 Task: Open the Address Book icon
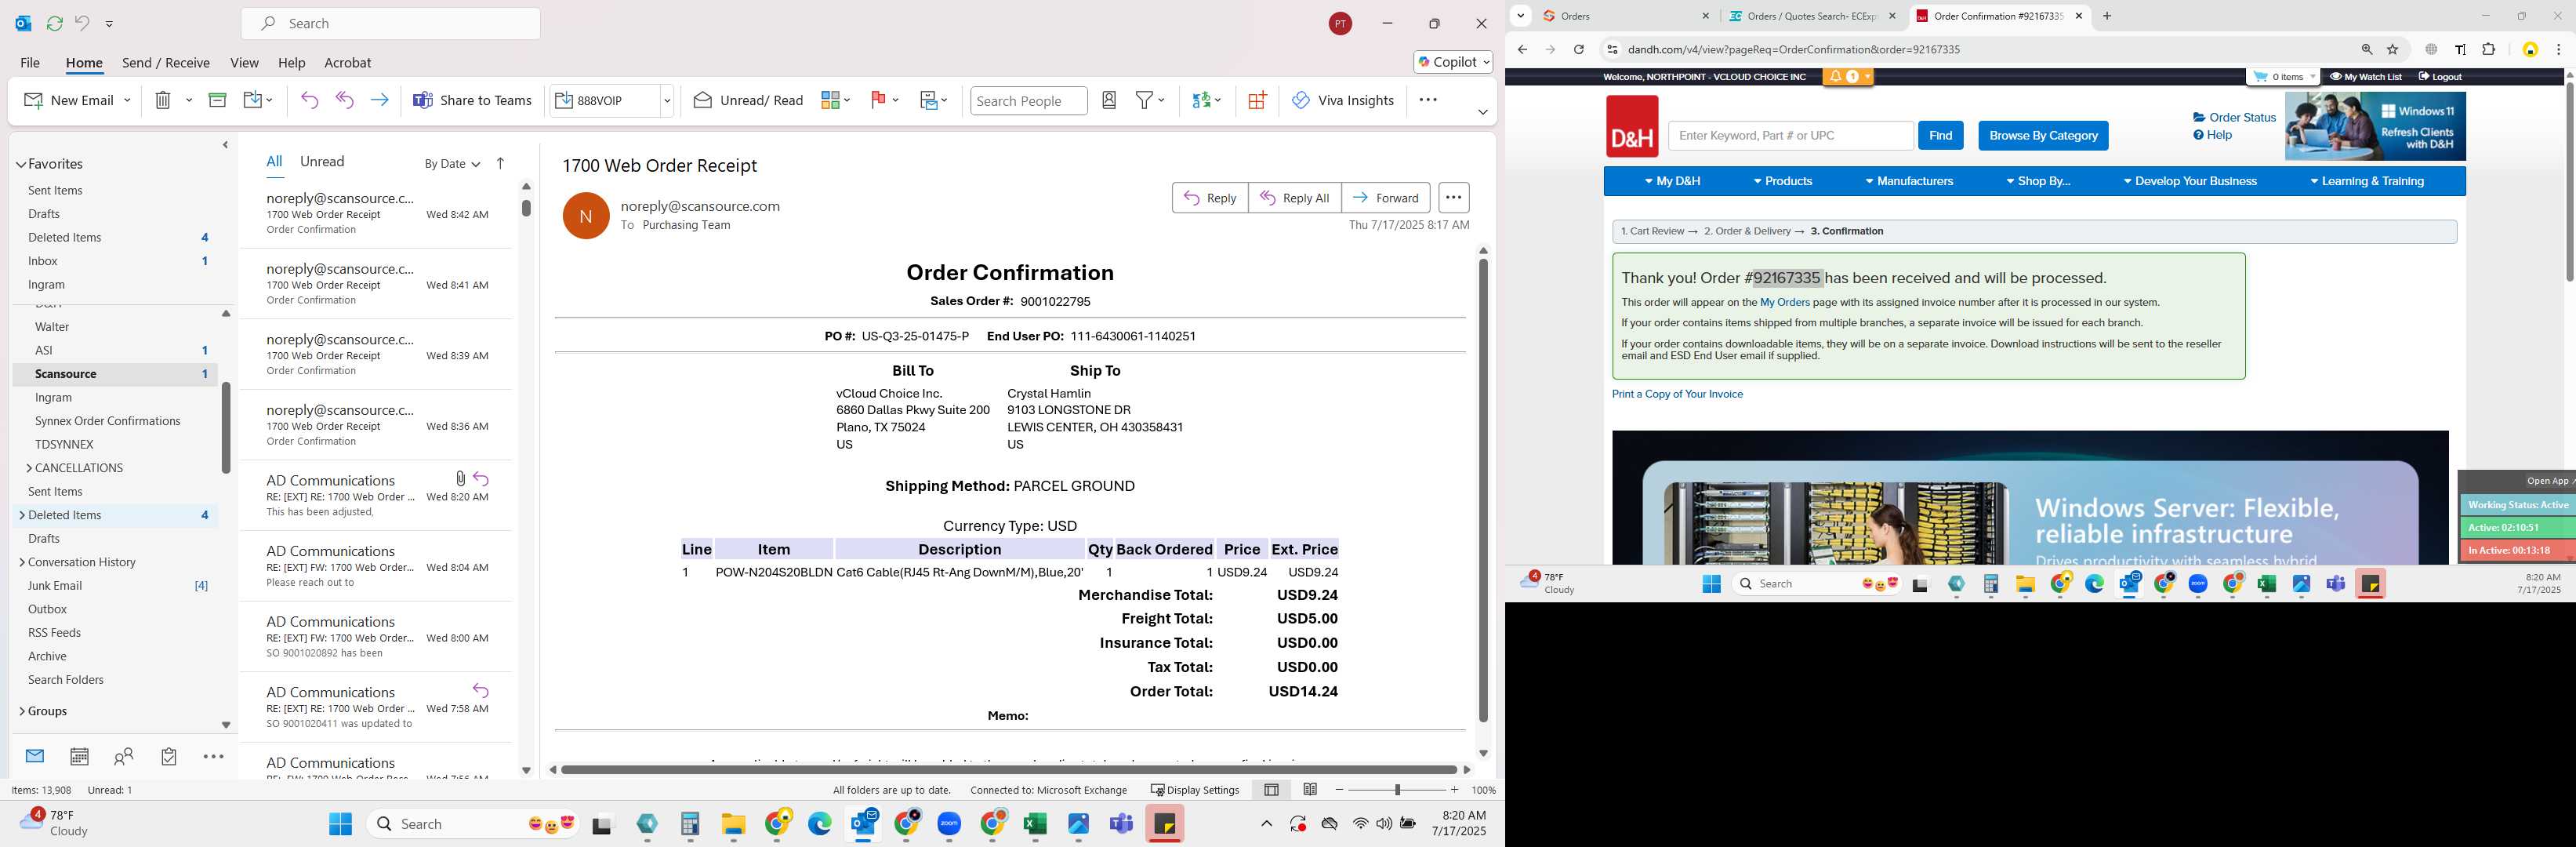[1109, 100]
